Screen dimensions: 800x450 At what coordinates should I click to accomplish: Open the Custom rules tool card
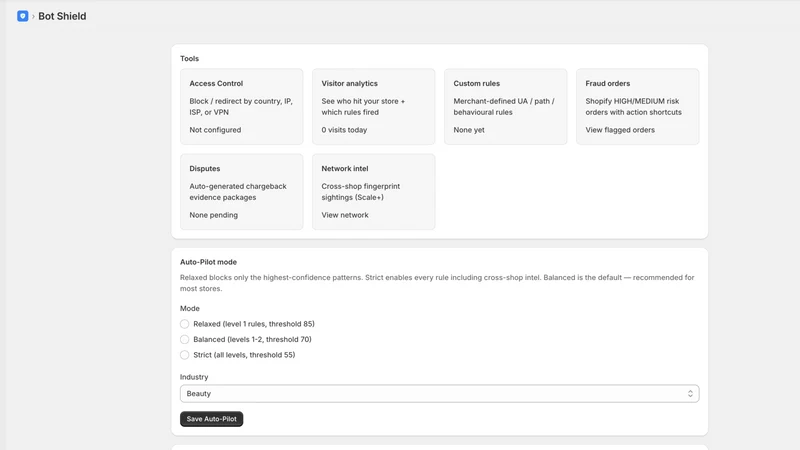[506, 107]
